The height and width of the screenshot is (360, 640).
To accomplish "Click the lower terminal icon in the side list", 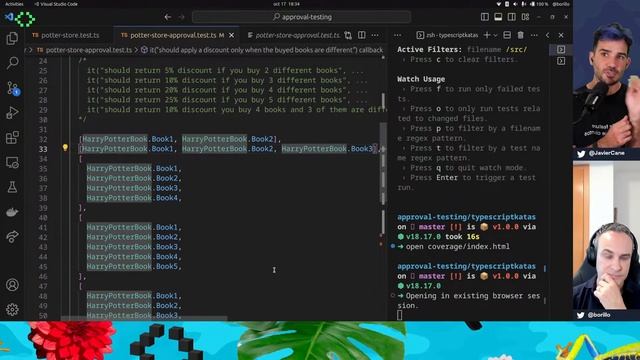I will click(x=561, y=61).
